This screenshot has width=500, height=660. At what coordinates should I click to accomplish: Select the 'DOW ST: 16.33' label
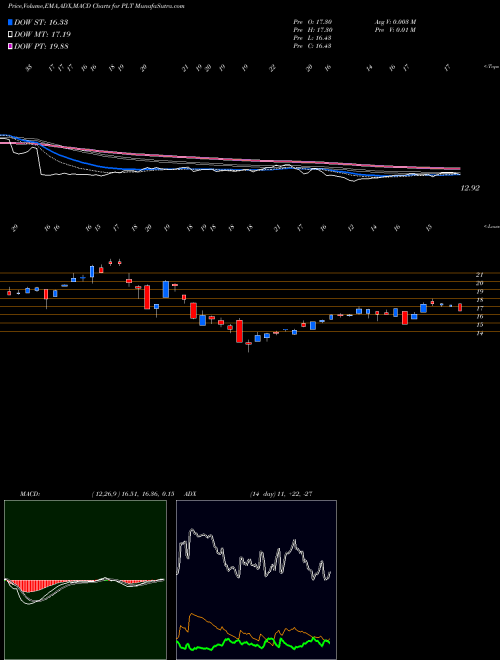(x=41, y=22)
